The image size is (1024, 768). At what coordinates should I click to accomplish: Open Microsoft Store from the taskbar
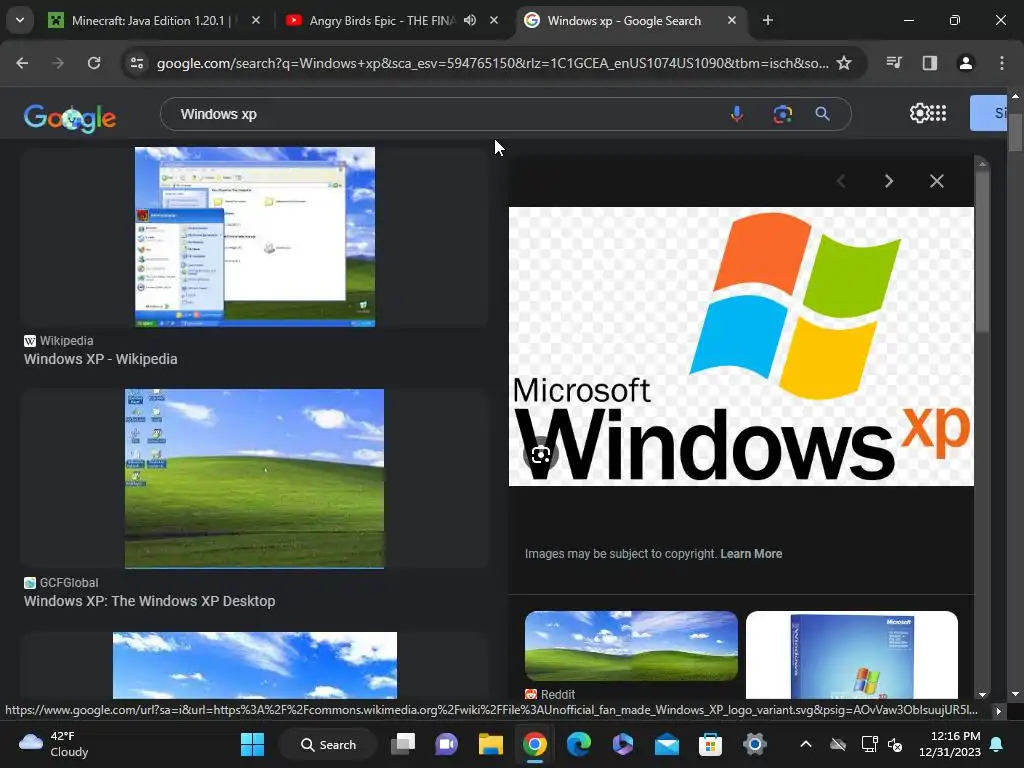(x=711, y=744)
